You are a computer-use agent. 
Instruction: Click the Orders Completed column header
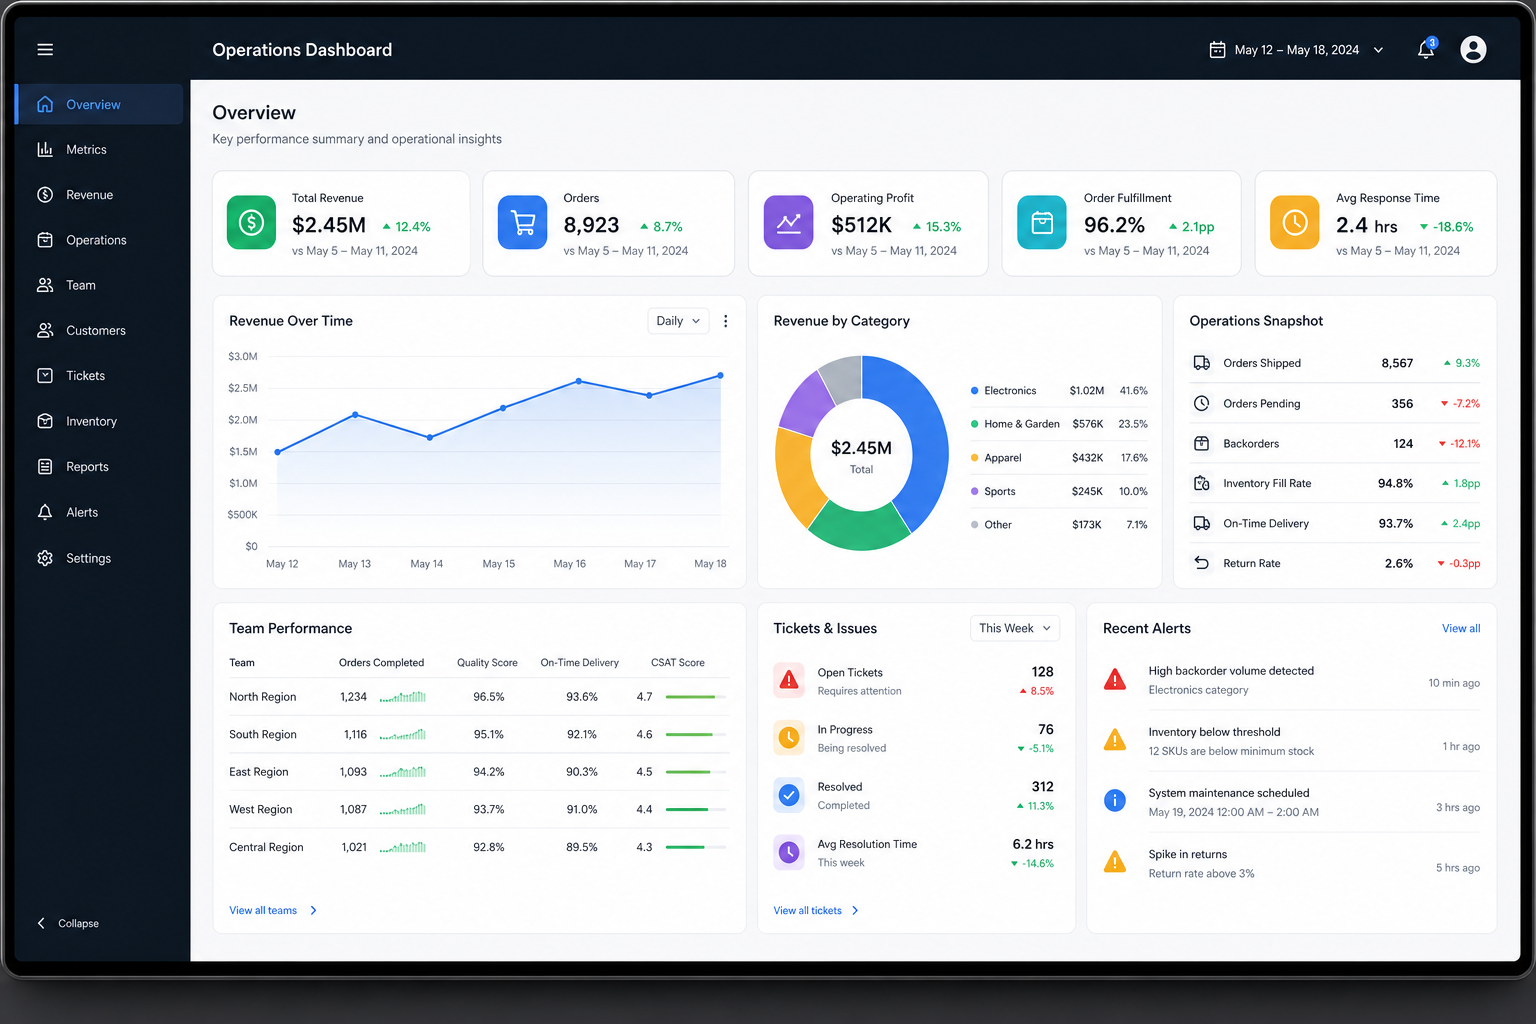click(x=381, y=663)
